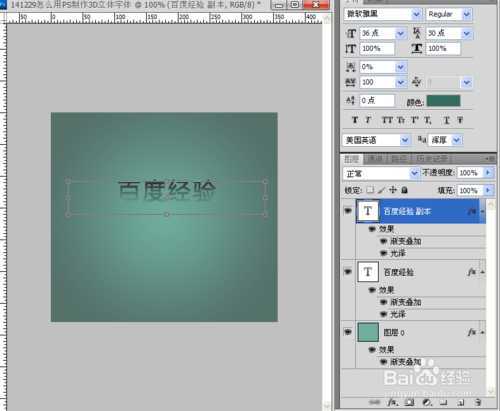Image resolution: width=500 pixels, height=411 pixels.
Task: Open the tracking 100 dropdown
Action: click(x=400, y=82)
